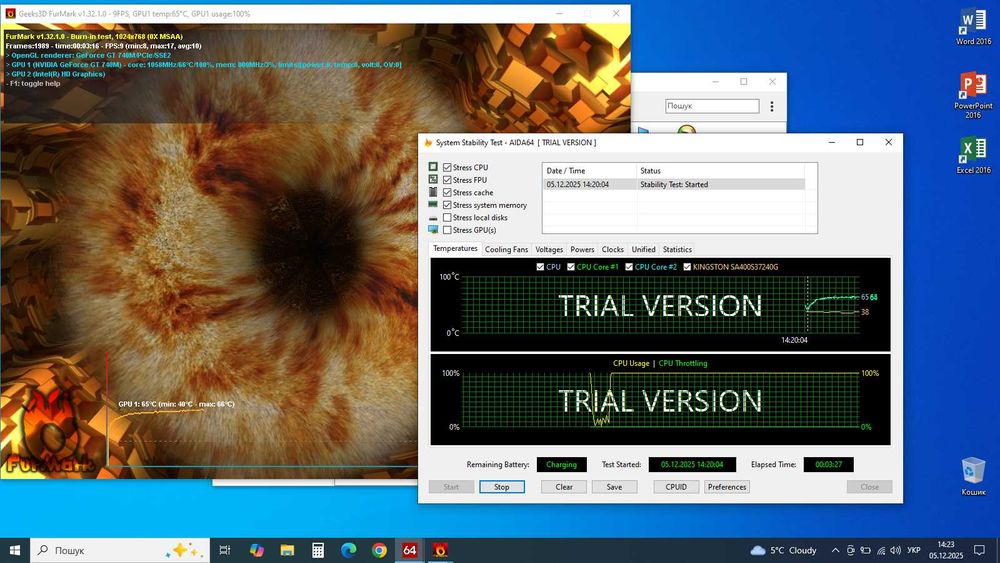Uncheck Stress system memory checkbox
This screenshot has height=563, width=1000.
click(447, 205)
